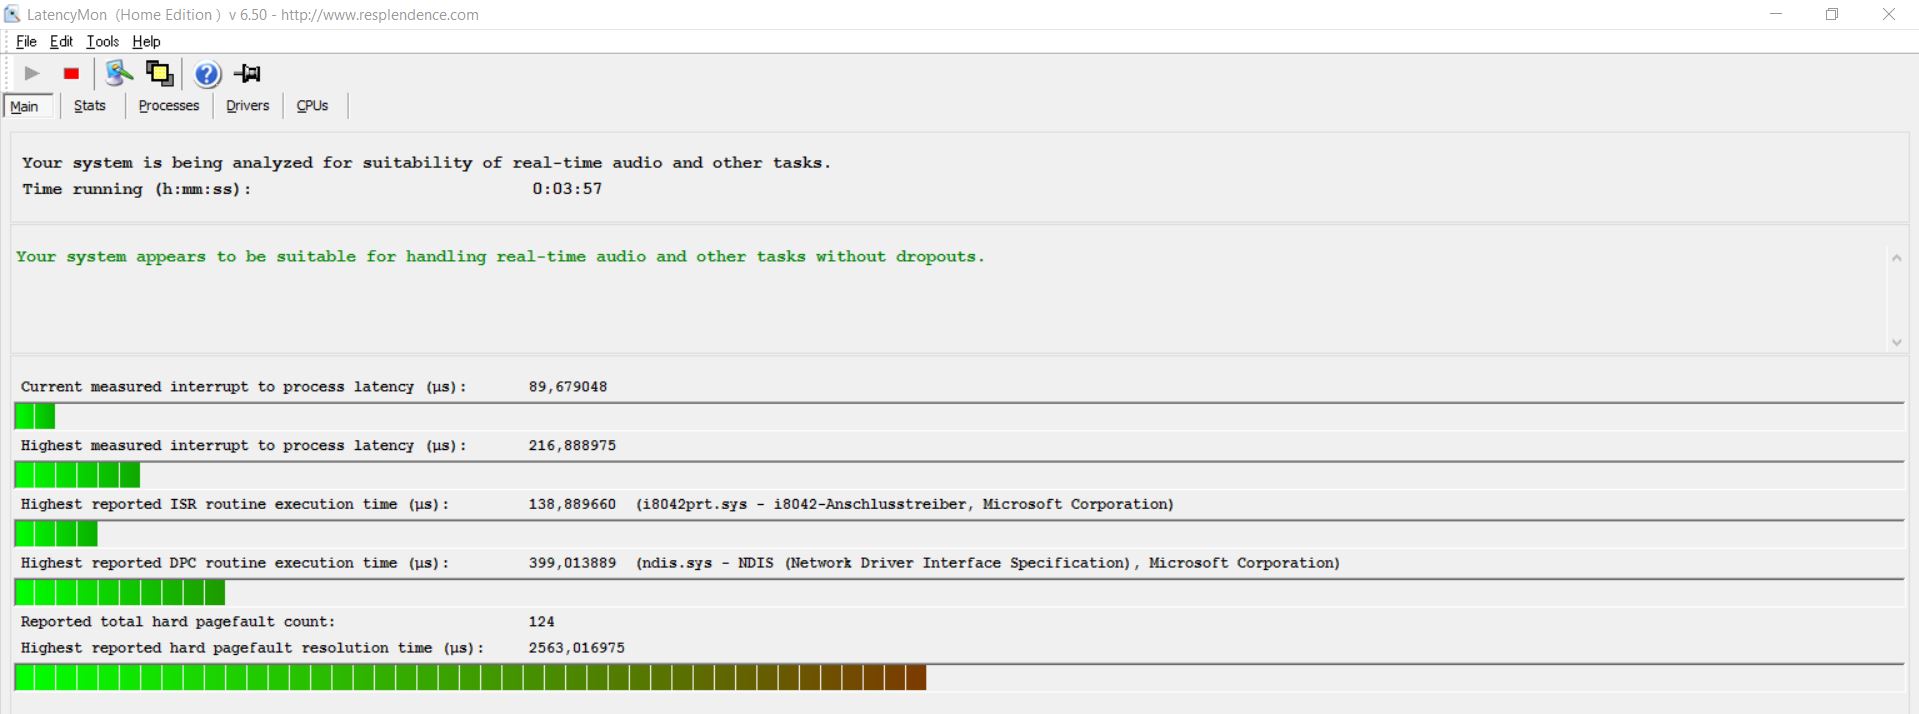1919x714 pixels.
Task: Click DPC execution value 399,013889
Action: (x=572, y=563)
